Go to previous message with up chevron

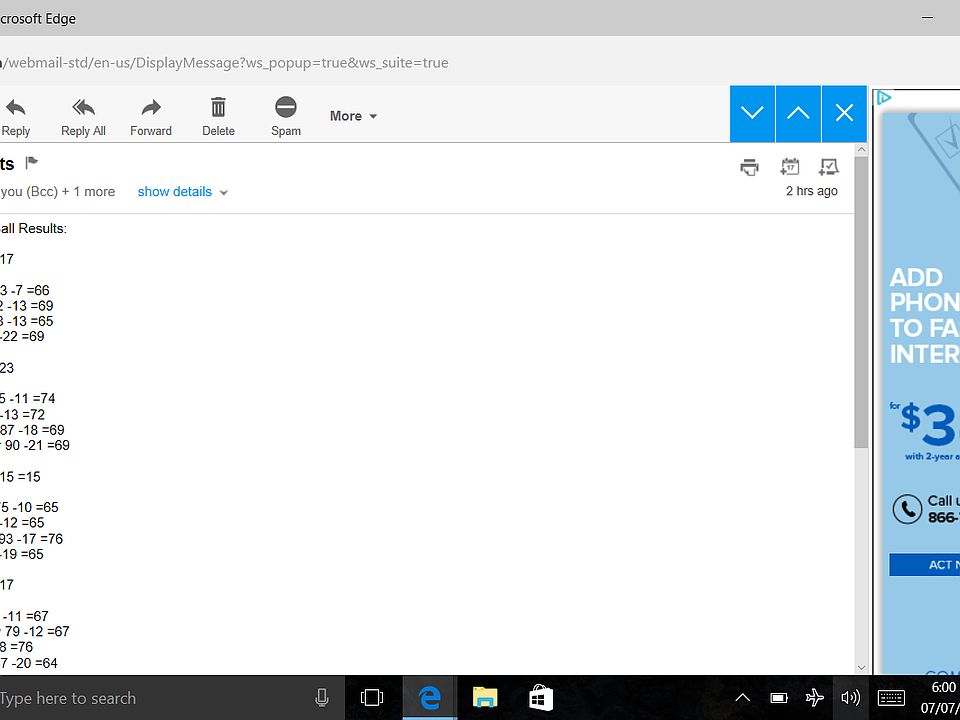pos(798,114)
